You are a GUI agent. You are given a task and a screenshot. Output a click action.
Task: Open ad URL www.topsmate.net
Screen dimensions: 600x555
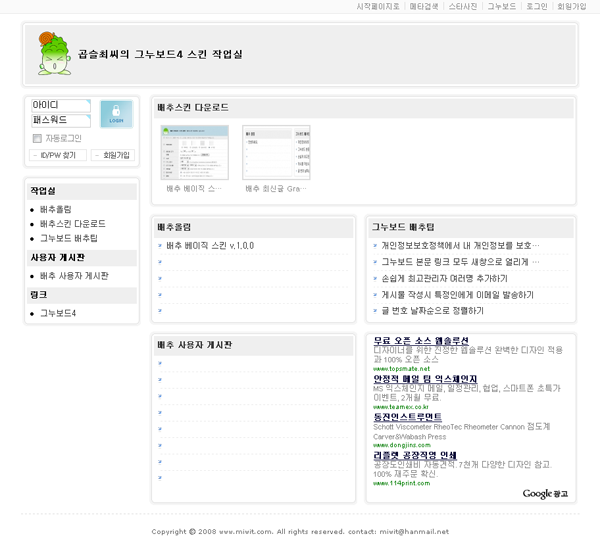click(x=401, y=369)
